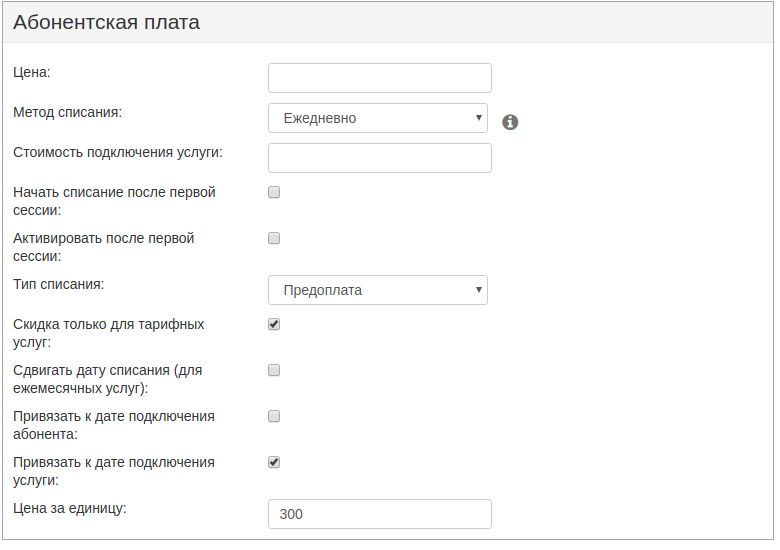Check Привязать к дате подключения абонента

[x=274, y=416]
